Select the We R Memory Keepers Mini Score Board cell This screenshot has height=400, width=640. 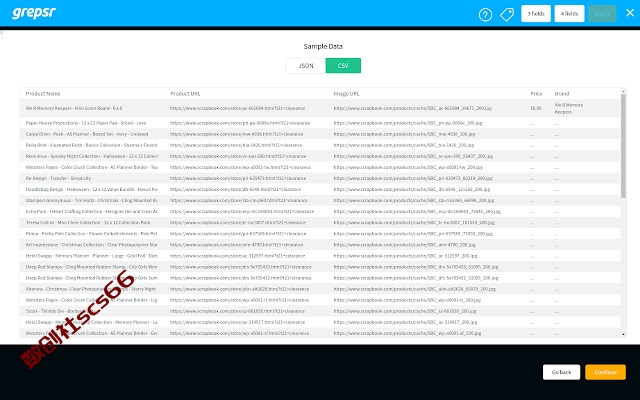(x=74, y=108)
